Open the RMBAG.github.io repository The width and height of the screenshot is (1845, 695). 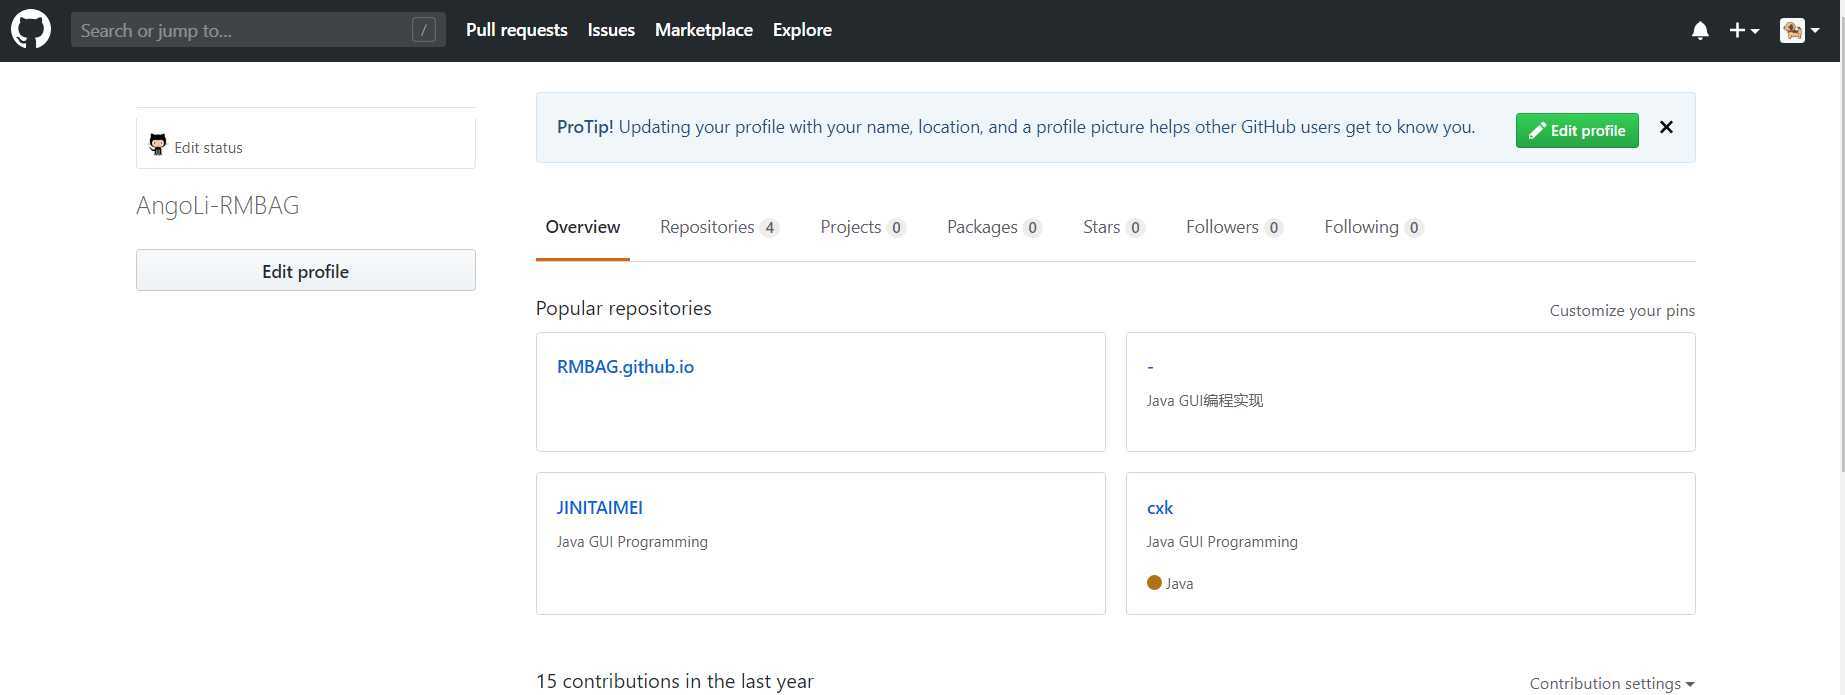pyautogui.click(x=625, y=367)
